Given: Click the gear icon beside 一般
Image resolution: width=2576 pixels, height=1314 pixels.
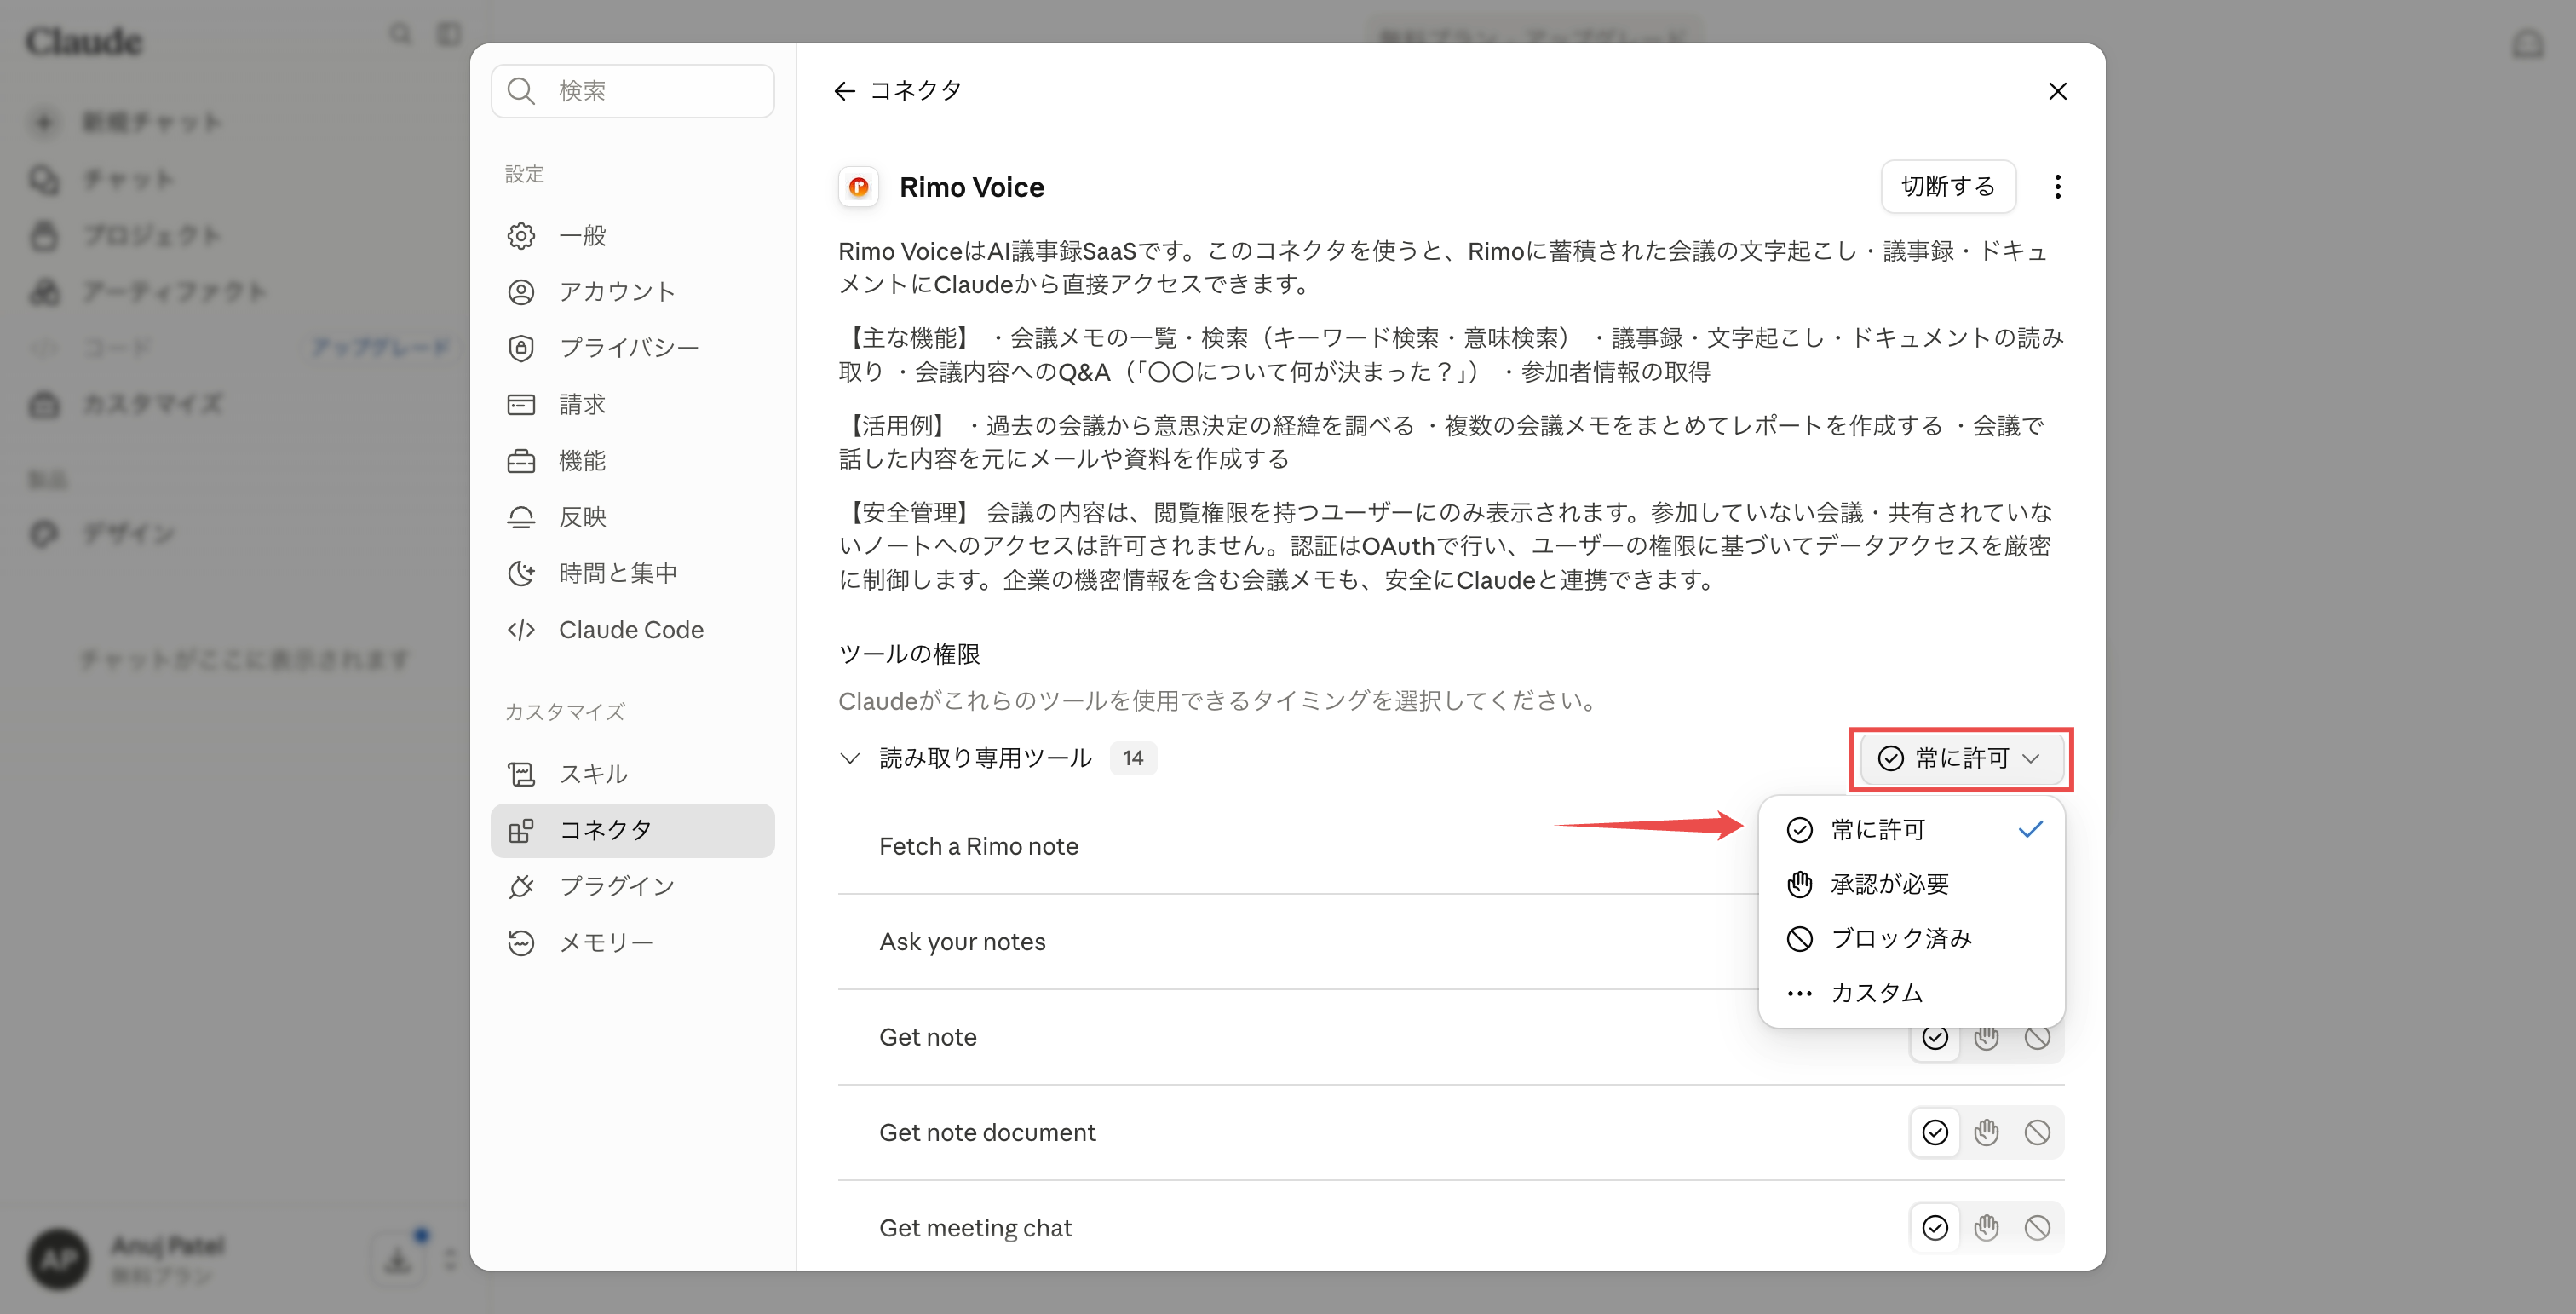Looking at the screenshot, I should click(x=521, y=236).
